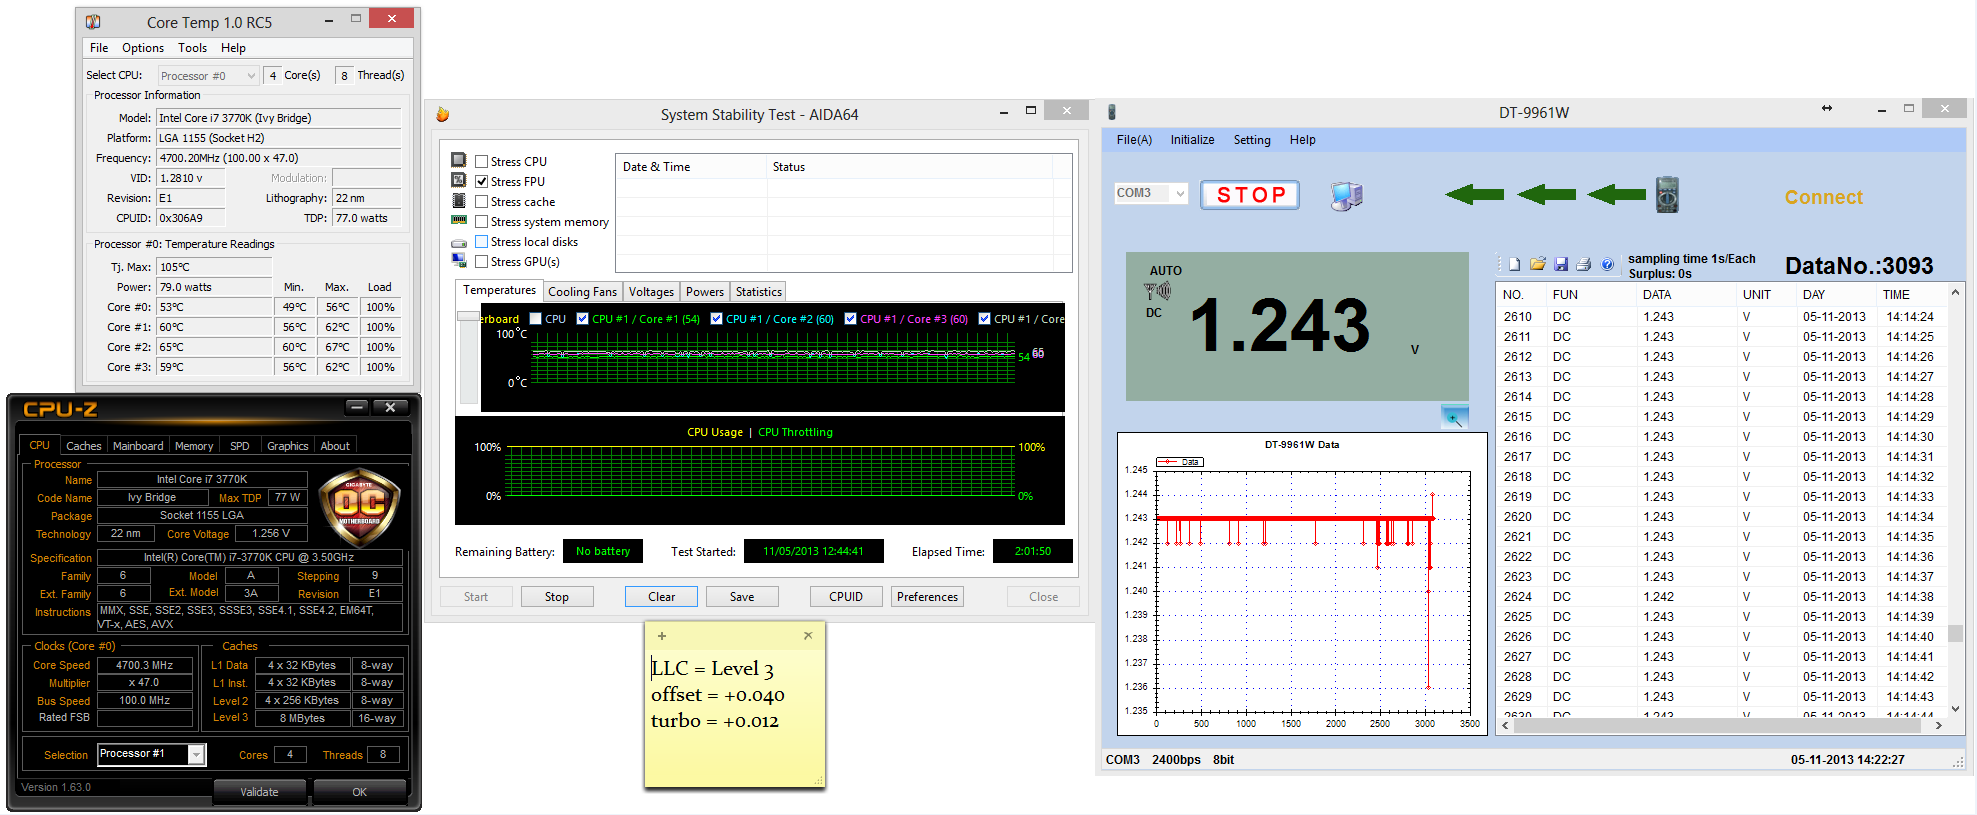Image resolution: width=1977 pixels, height=815 pixels.
Task: Click the RAM module icon beside Stress system memory
Action: pyautogui.click(x=459, y=220)
